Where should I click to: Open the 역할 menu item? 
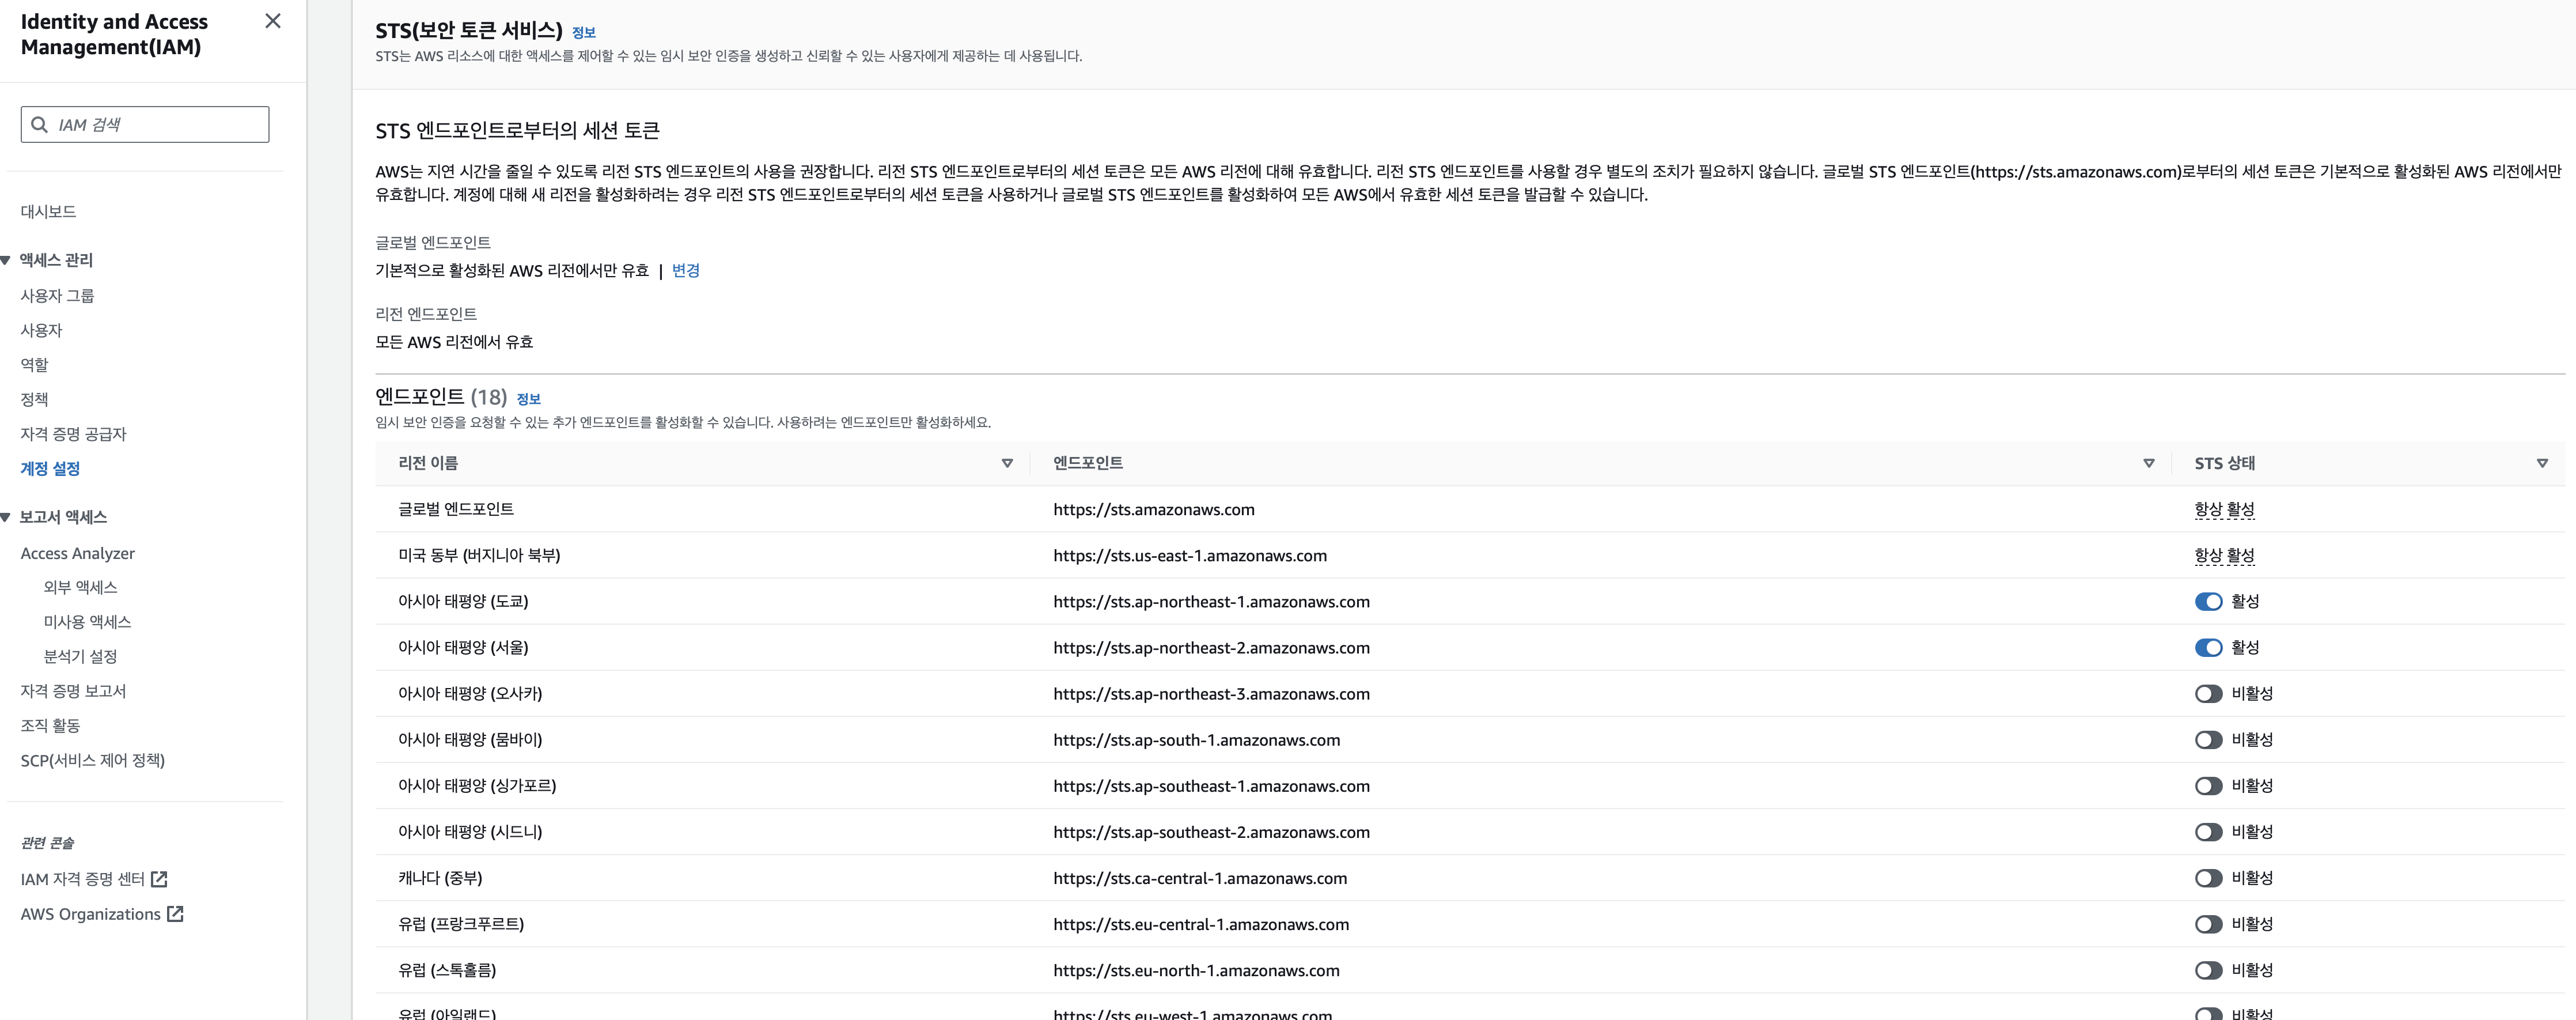[x=34, y=365]
